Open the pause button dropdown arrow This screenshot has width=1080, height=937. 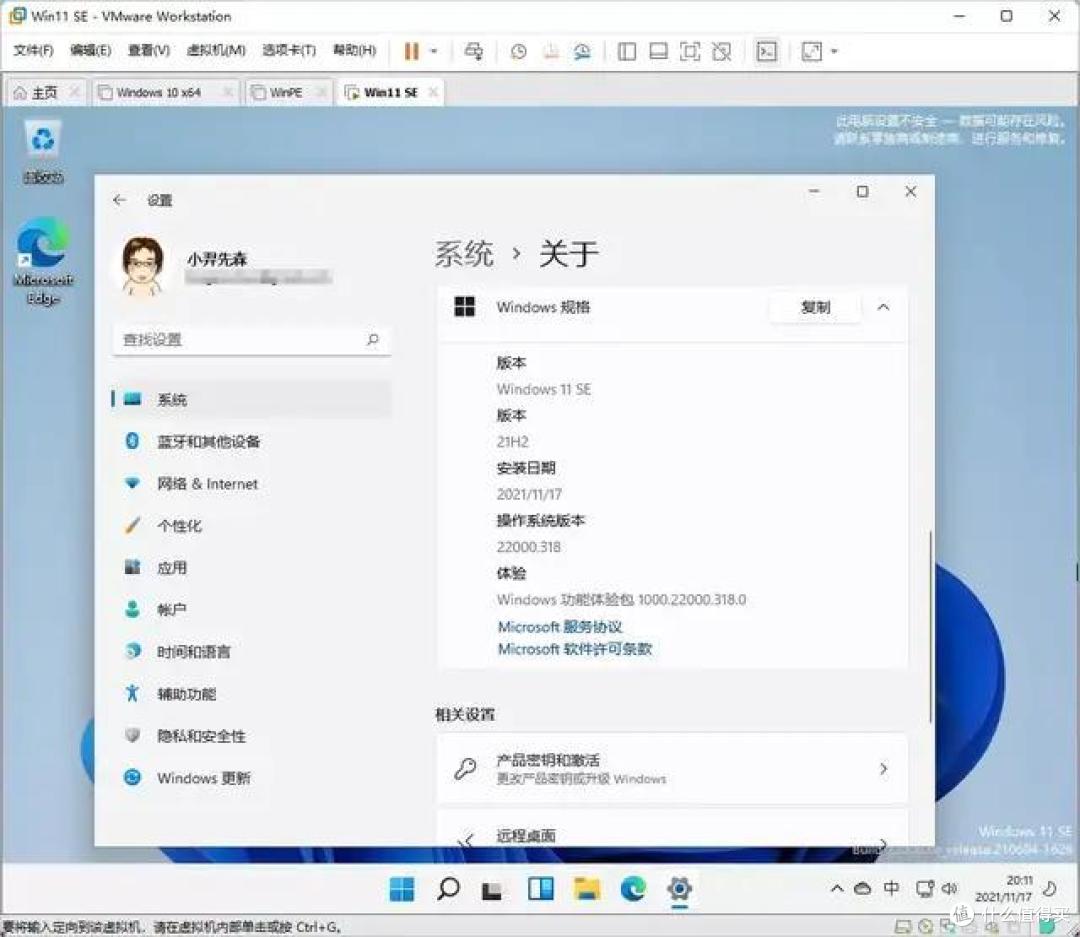click(434, 51)
